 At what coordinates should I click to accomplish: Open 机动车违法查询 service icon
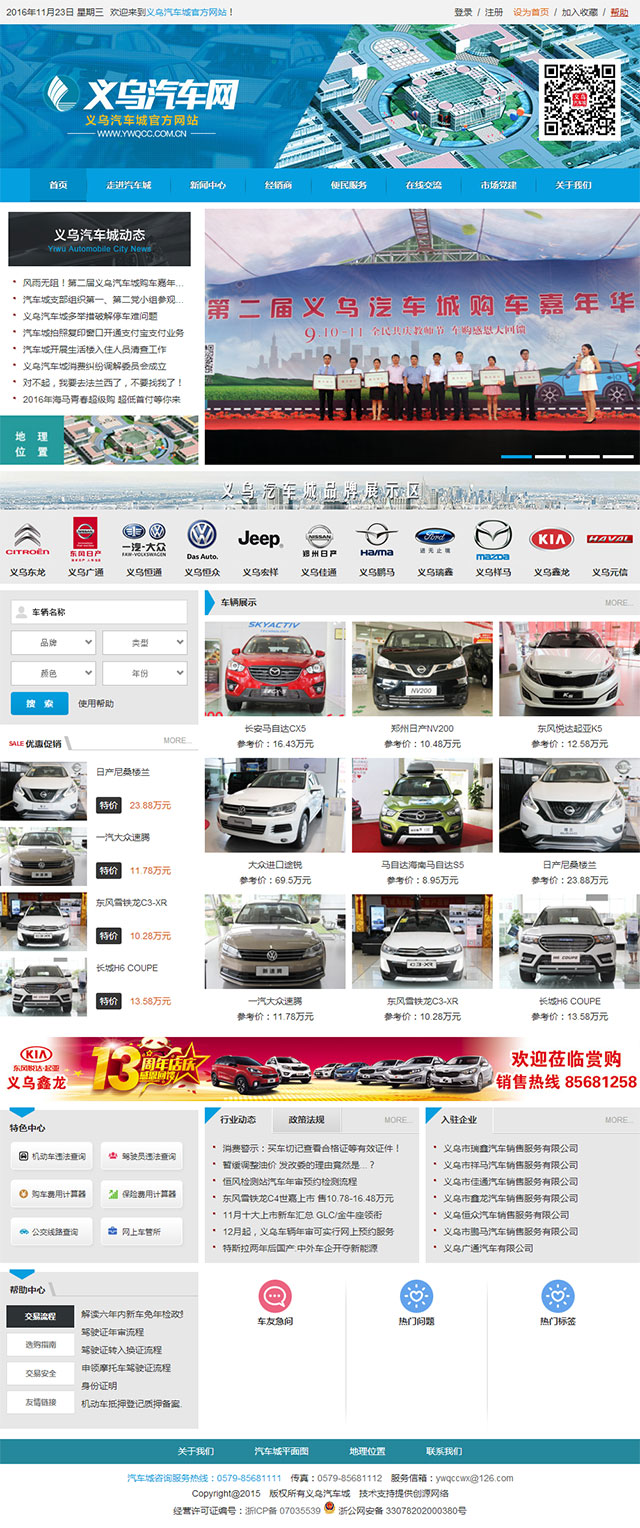tap(51, 1157)
